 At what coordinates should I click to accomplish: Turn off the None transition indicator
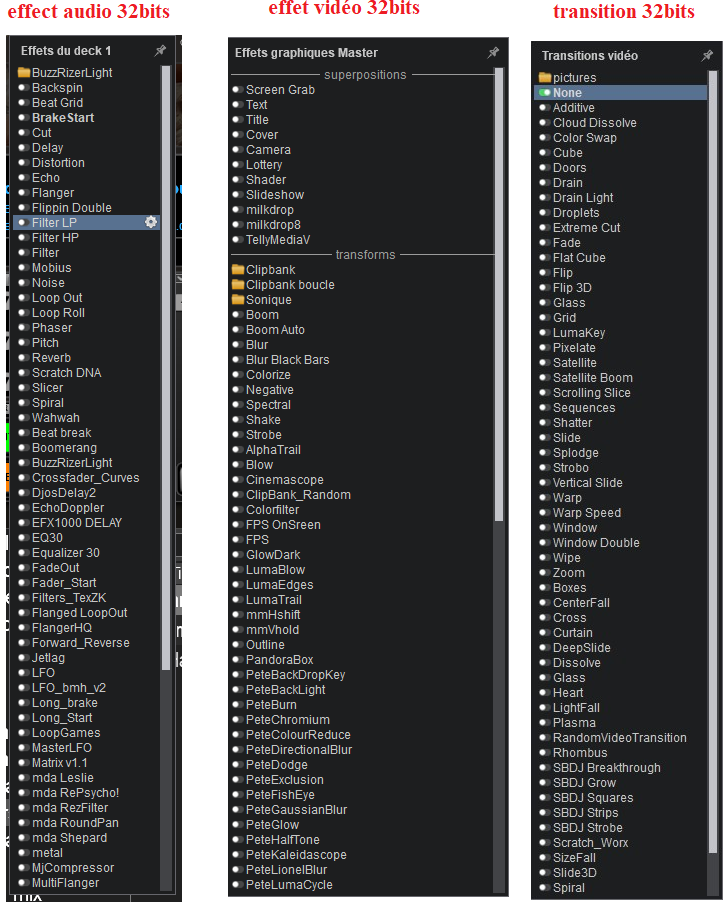(544, 92)
